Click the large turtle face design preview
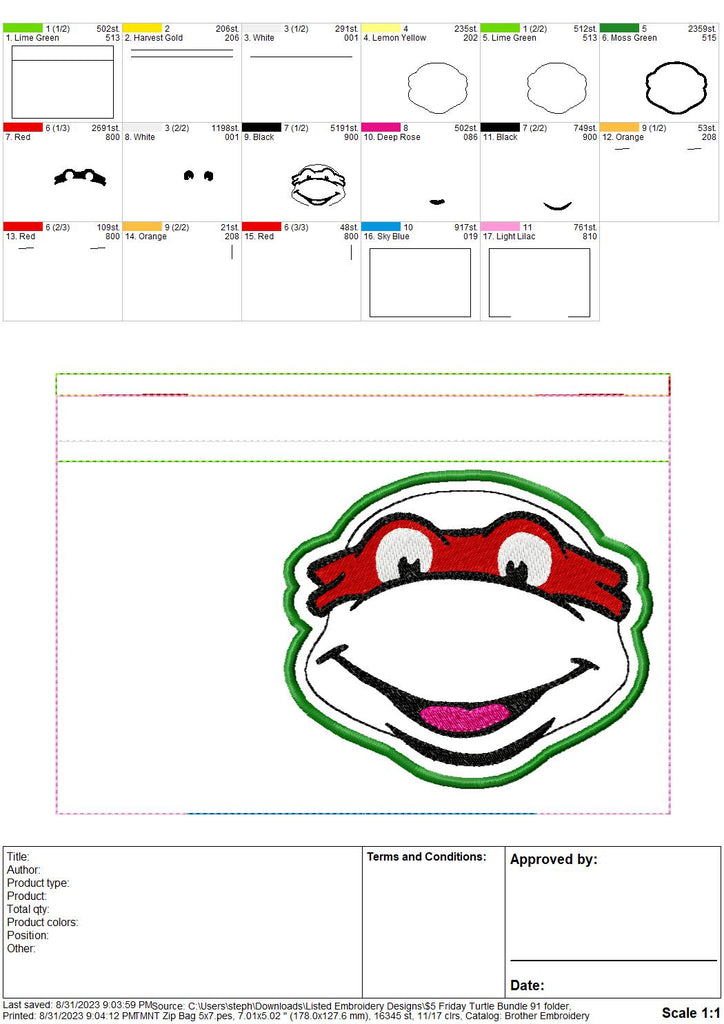The height and width of the screenshot is (1024, 724). [x=469, y=630]
